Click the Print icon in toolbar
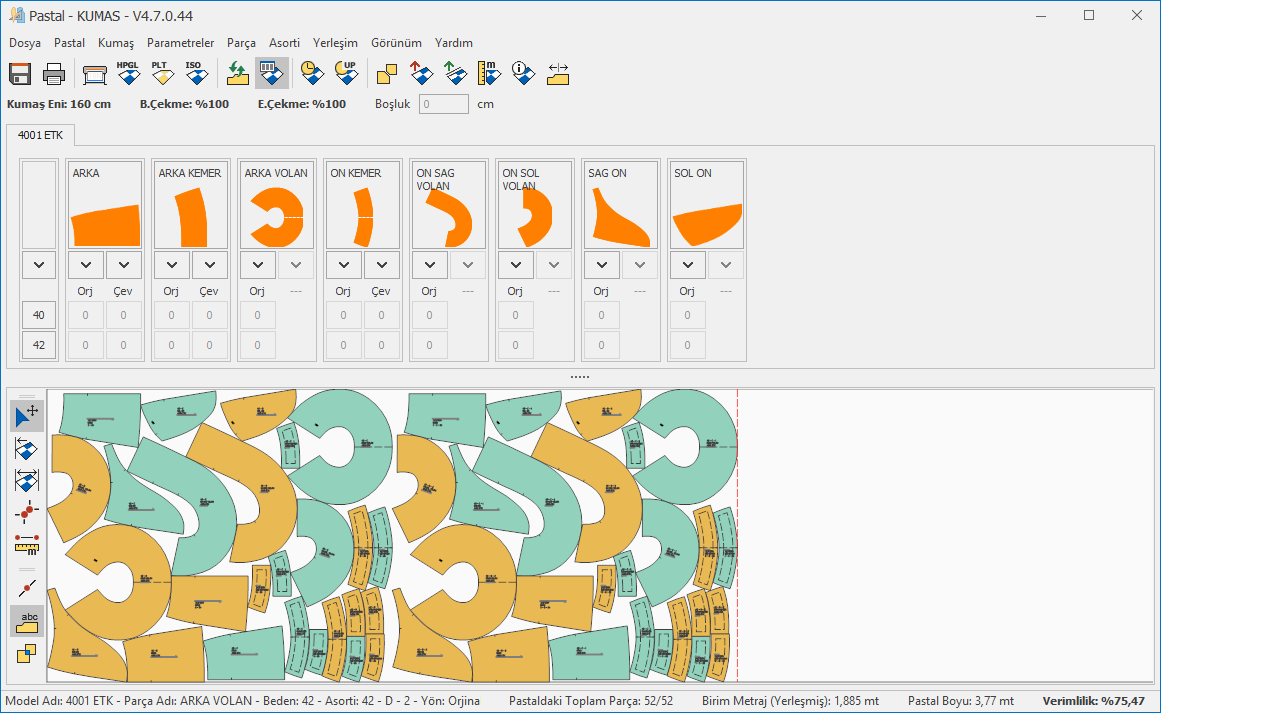1270x713 pixels. point(54,74)
